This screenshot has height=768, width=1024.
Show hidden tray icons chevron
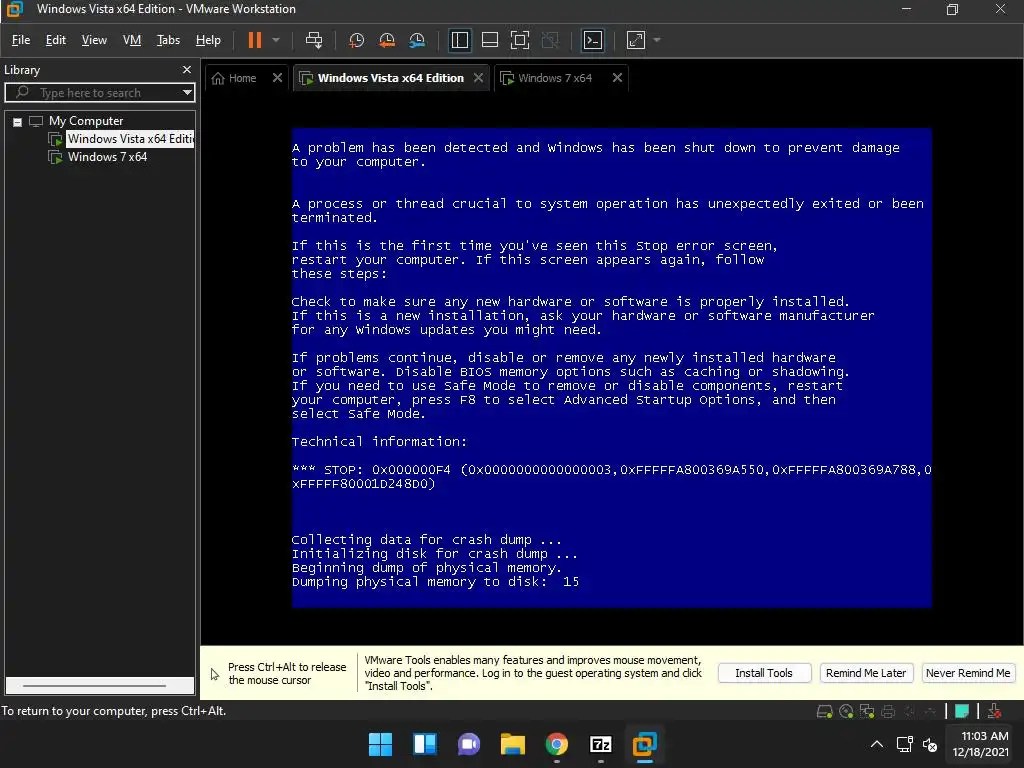877,744
